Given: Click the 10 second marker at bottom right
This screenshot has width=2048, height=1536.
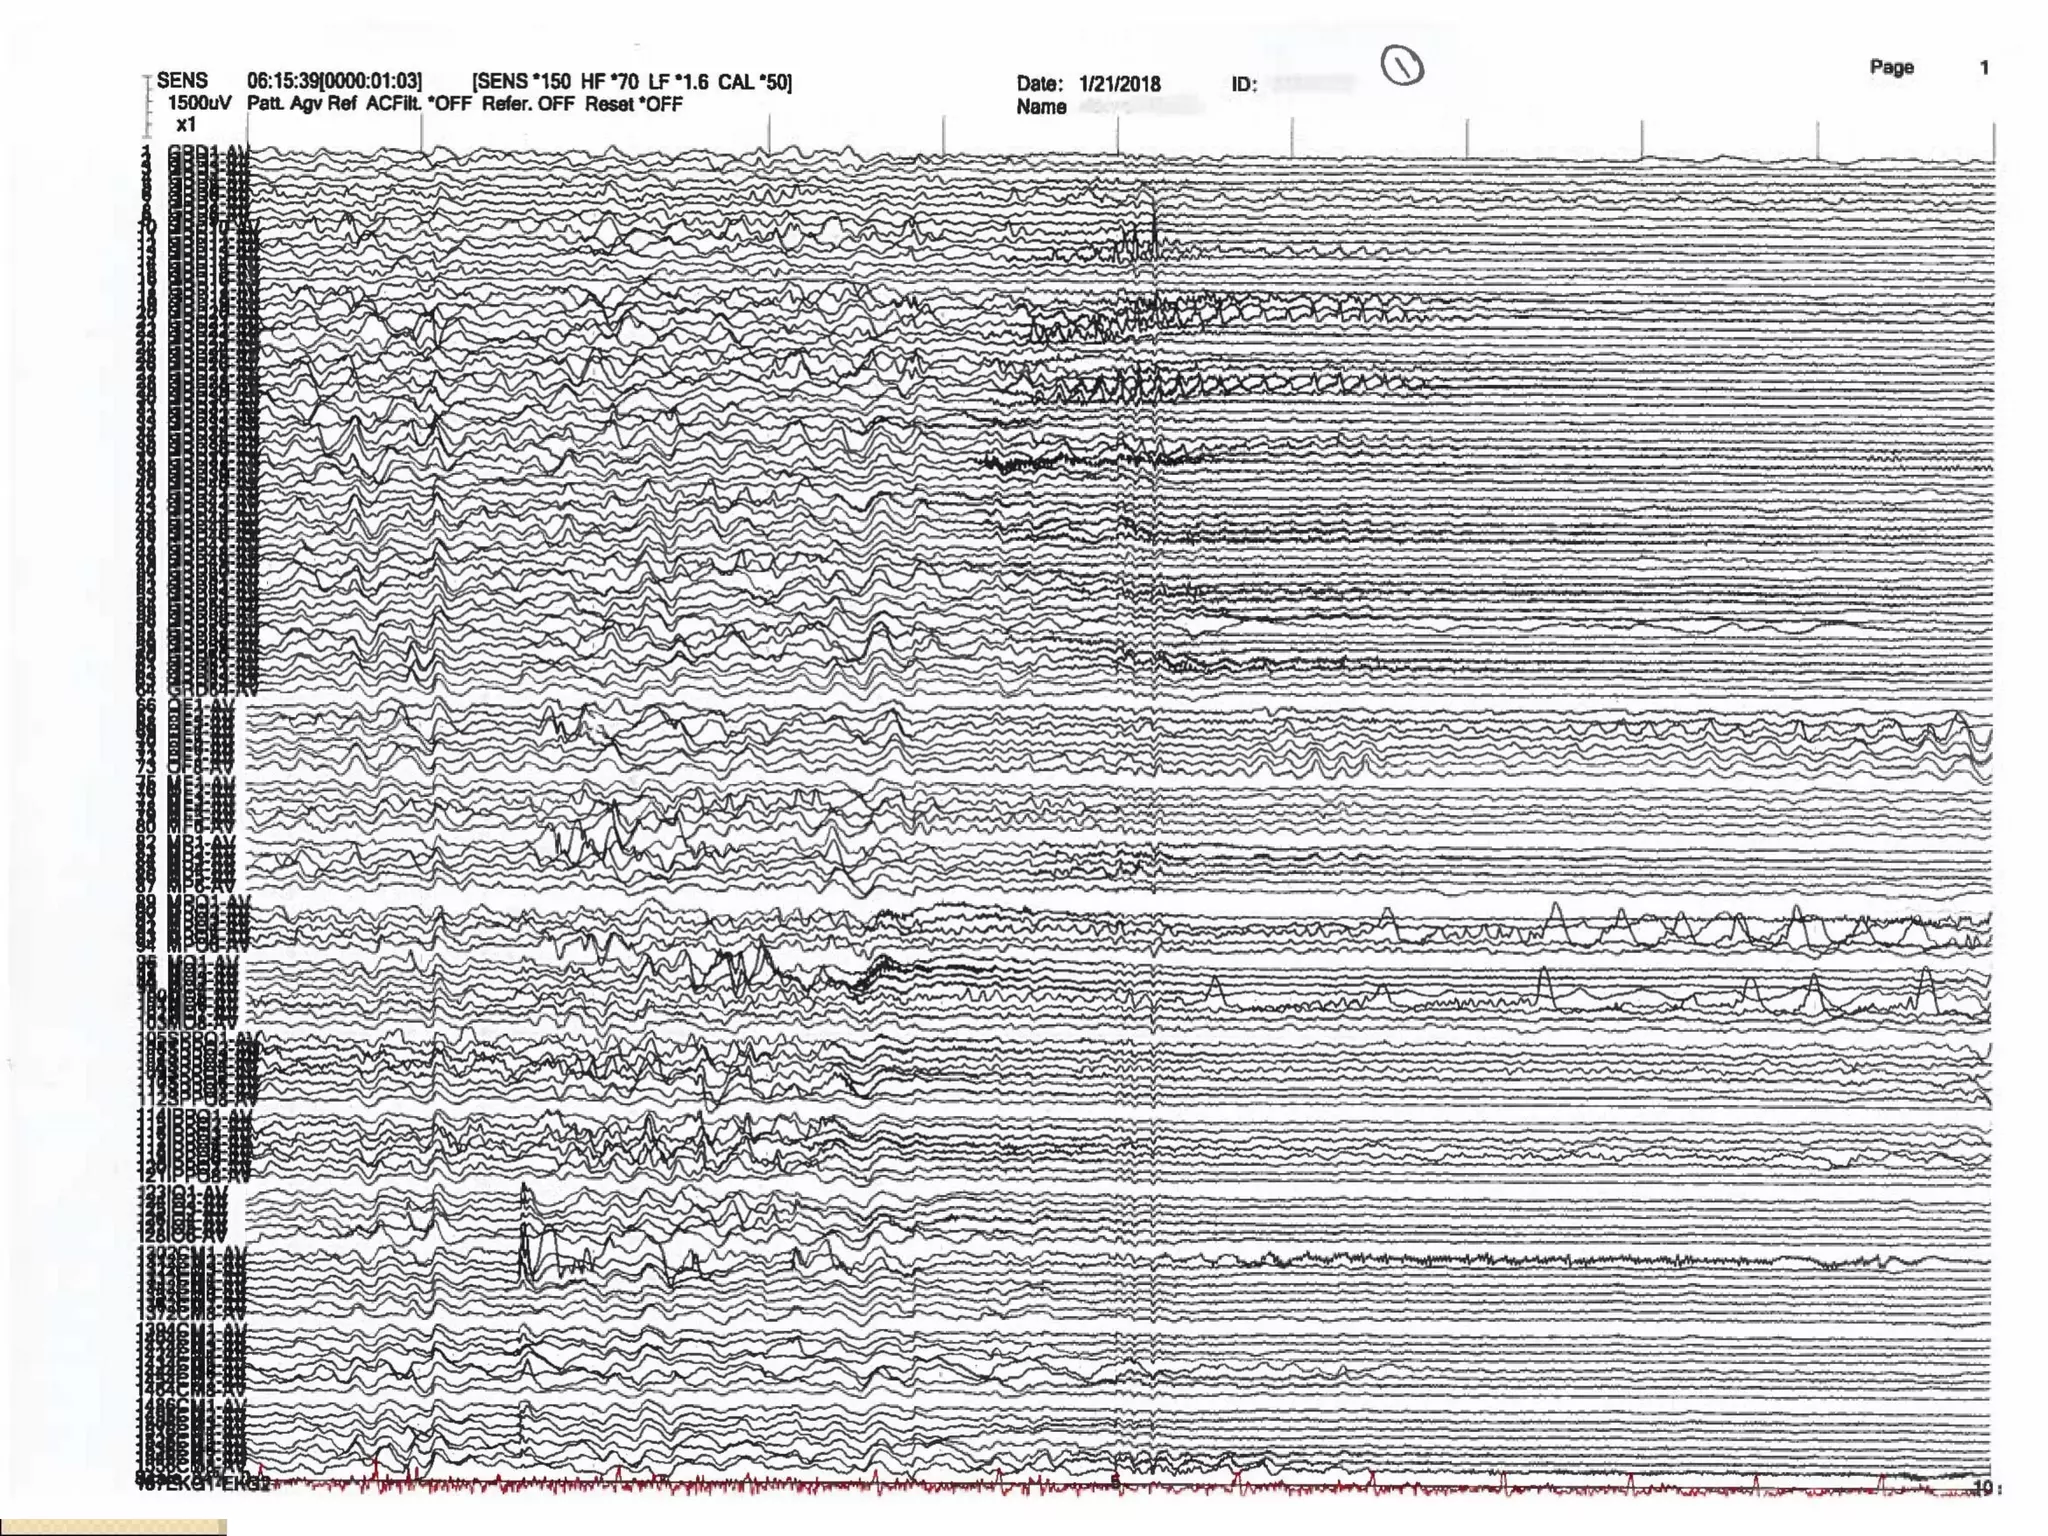Looking at the screenshot, I should (x=1981, y=1488).
